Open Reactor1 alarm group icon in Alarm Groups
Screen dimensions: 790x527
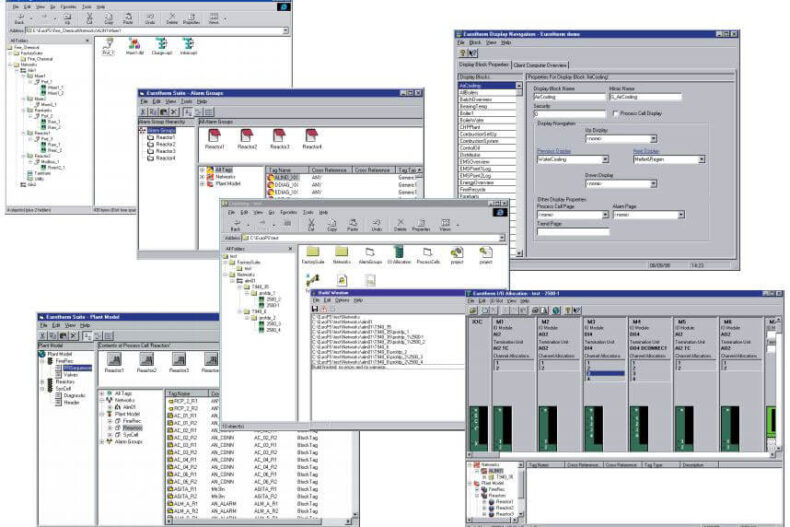coord(214,137)
